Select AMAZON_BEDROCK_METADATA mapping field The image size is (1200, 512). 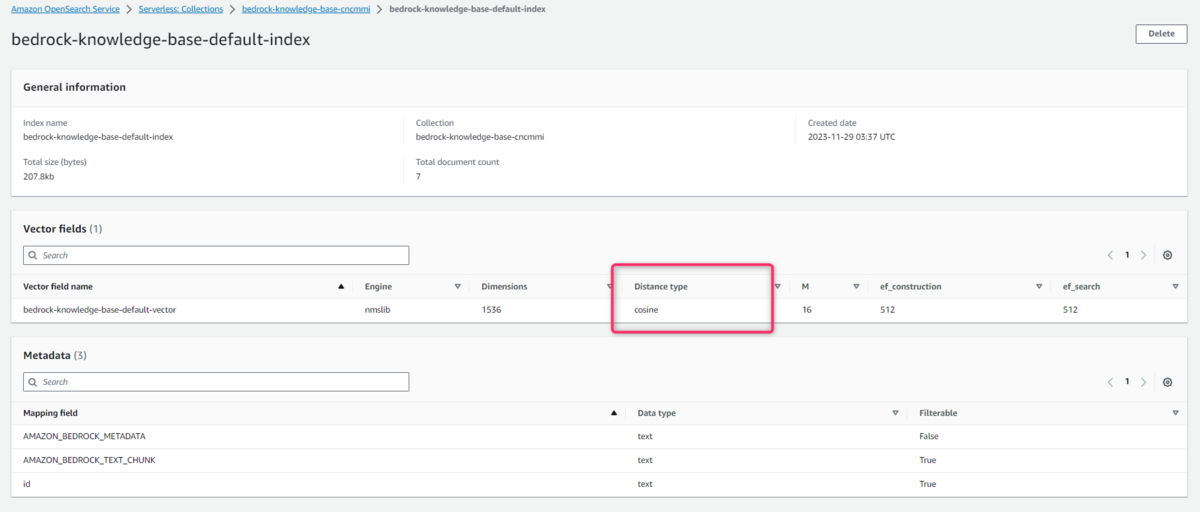(x=85, y=436)
